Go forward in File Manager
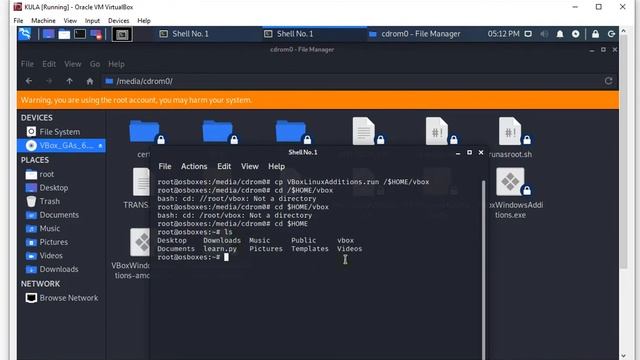The height and width of the screenshot is (360, 640). pos(49,81)
